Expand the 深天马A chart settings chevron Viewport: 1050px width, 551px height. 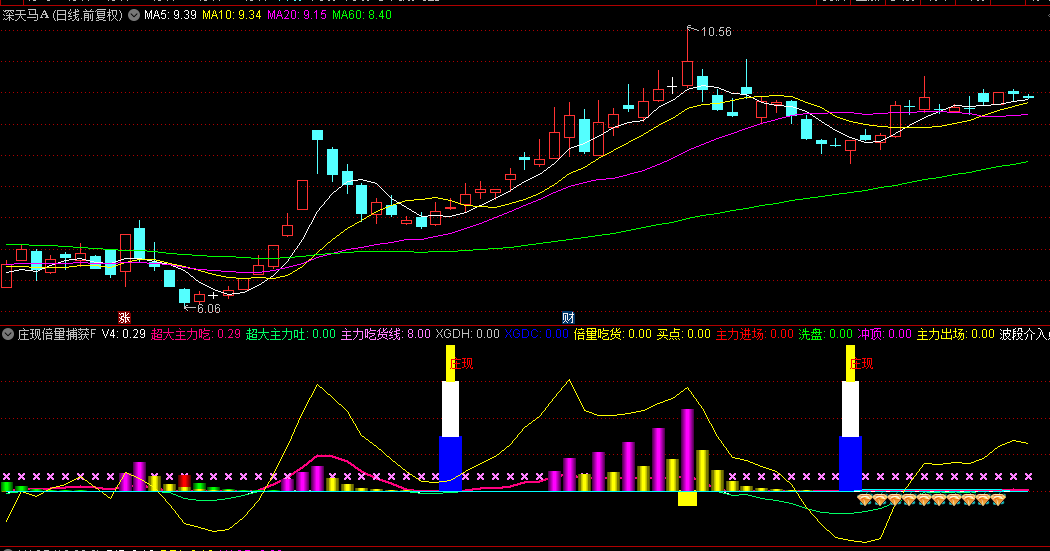pos(134,15)
